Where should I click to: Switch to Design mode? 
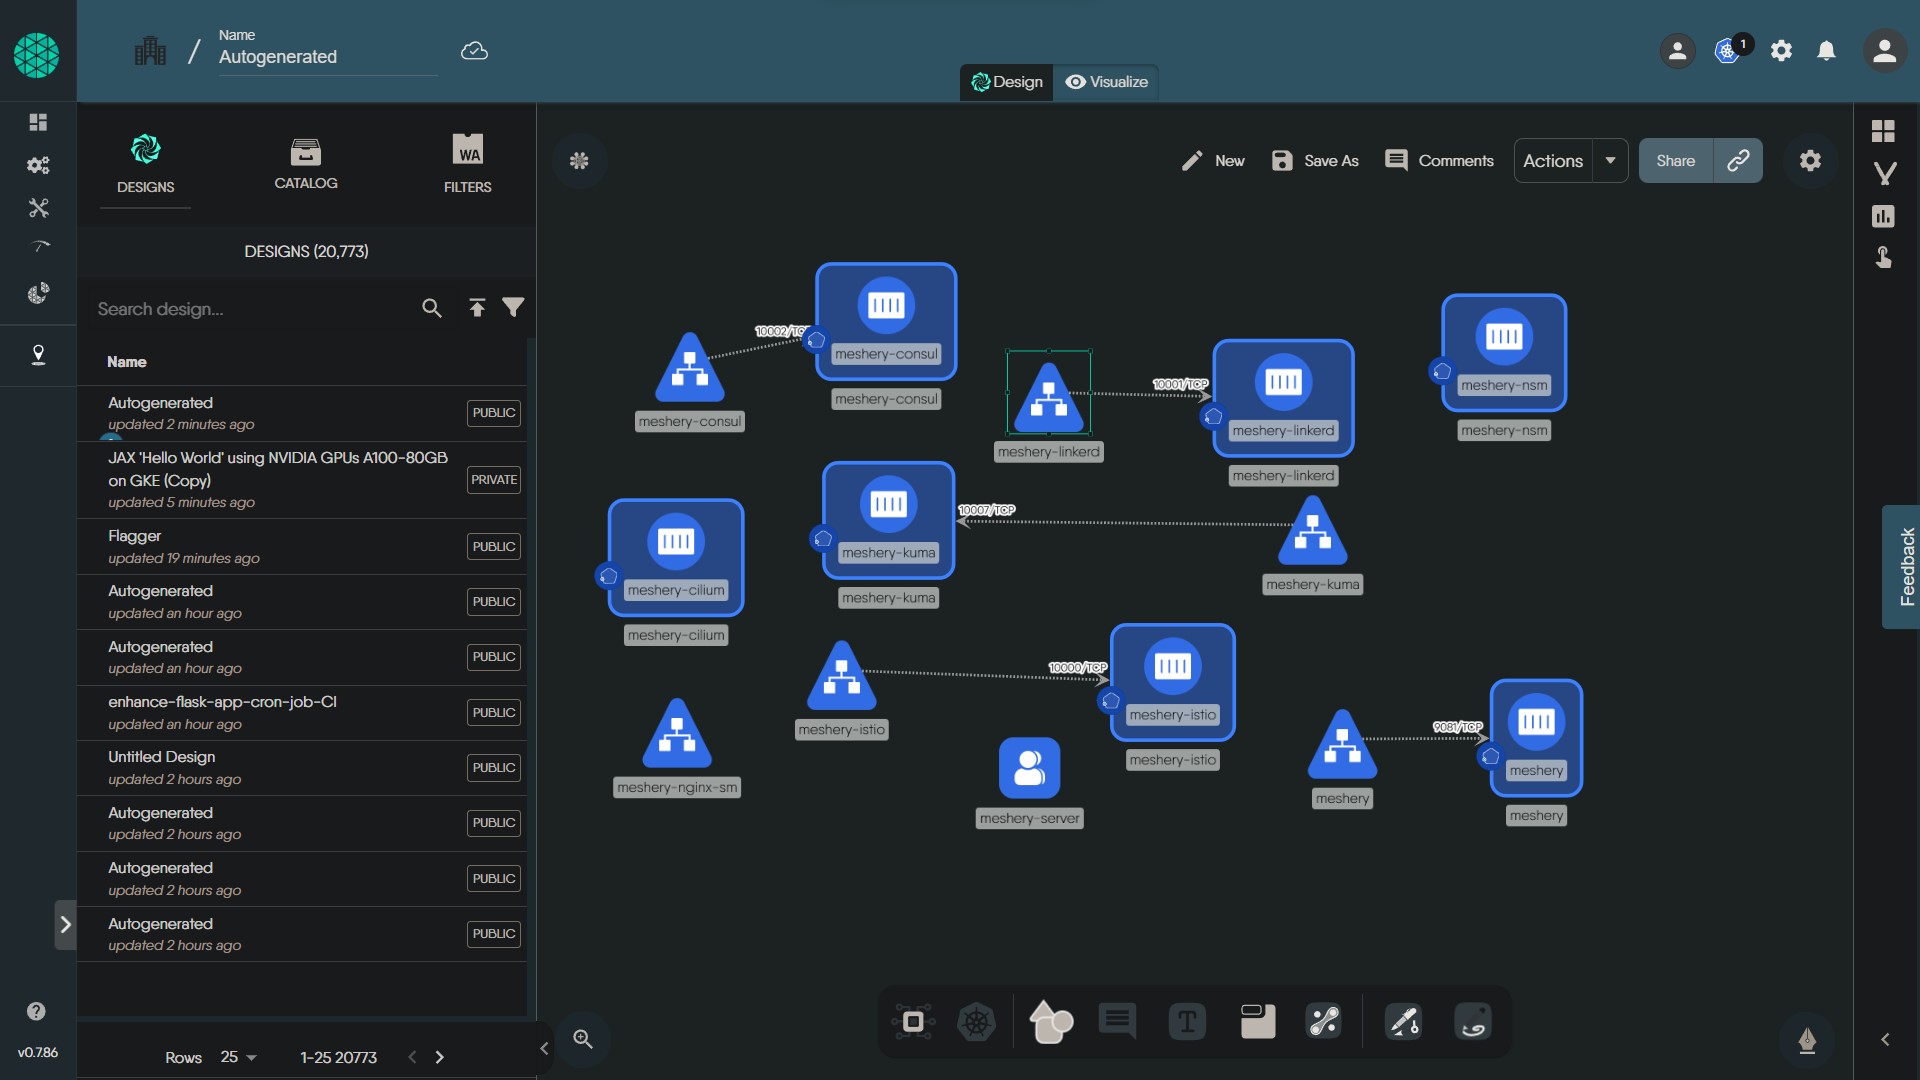click(1007, 82)
